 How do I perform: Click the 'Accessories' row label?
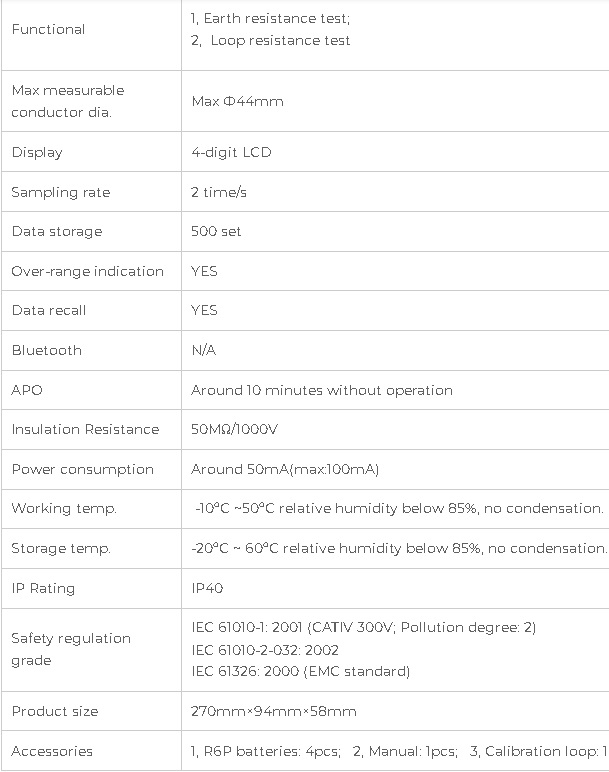[x=52, y=751]
